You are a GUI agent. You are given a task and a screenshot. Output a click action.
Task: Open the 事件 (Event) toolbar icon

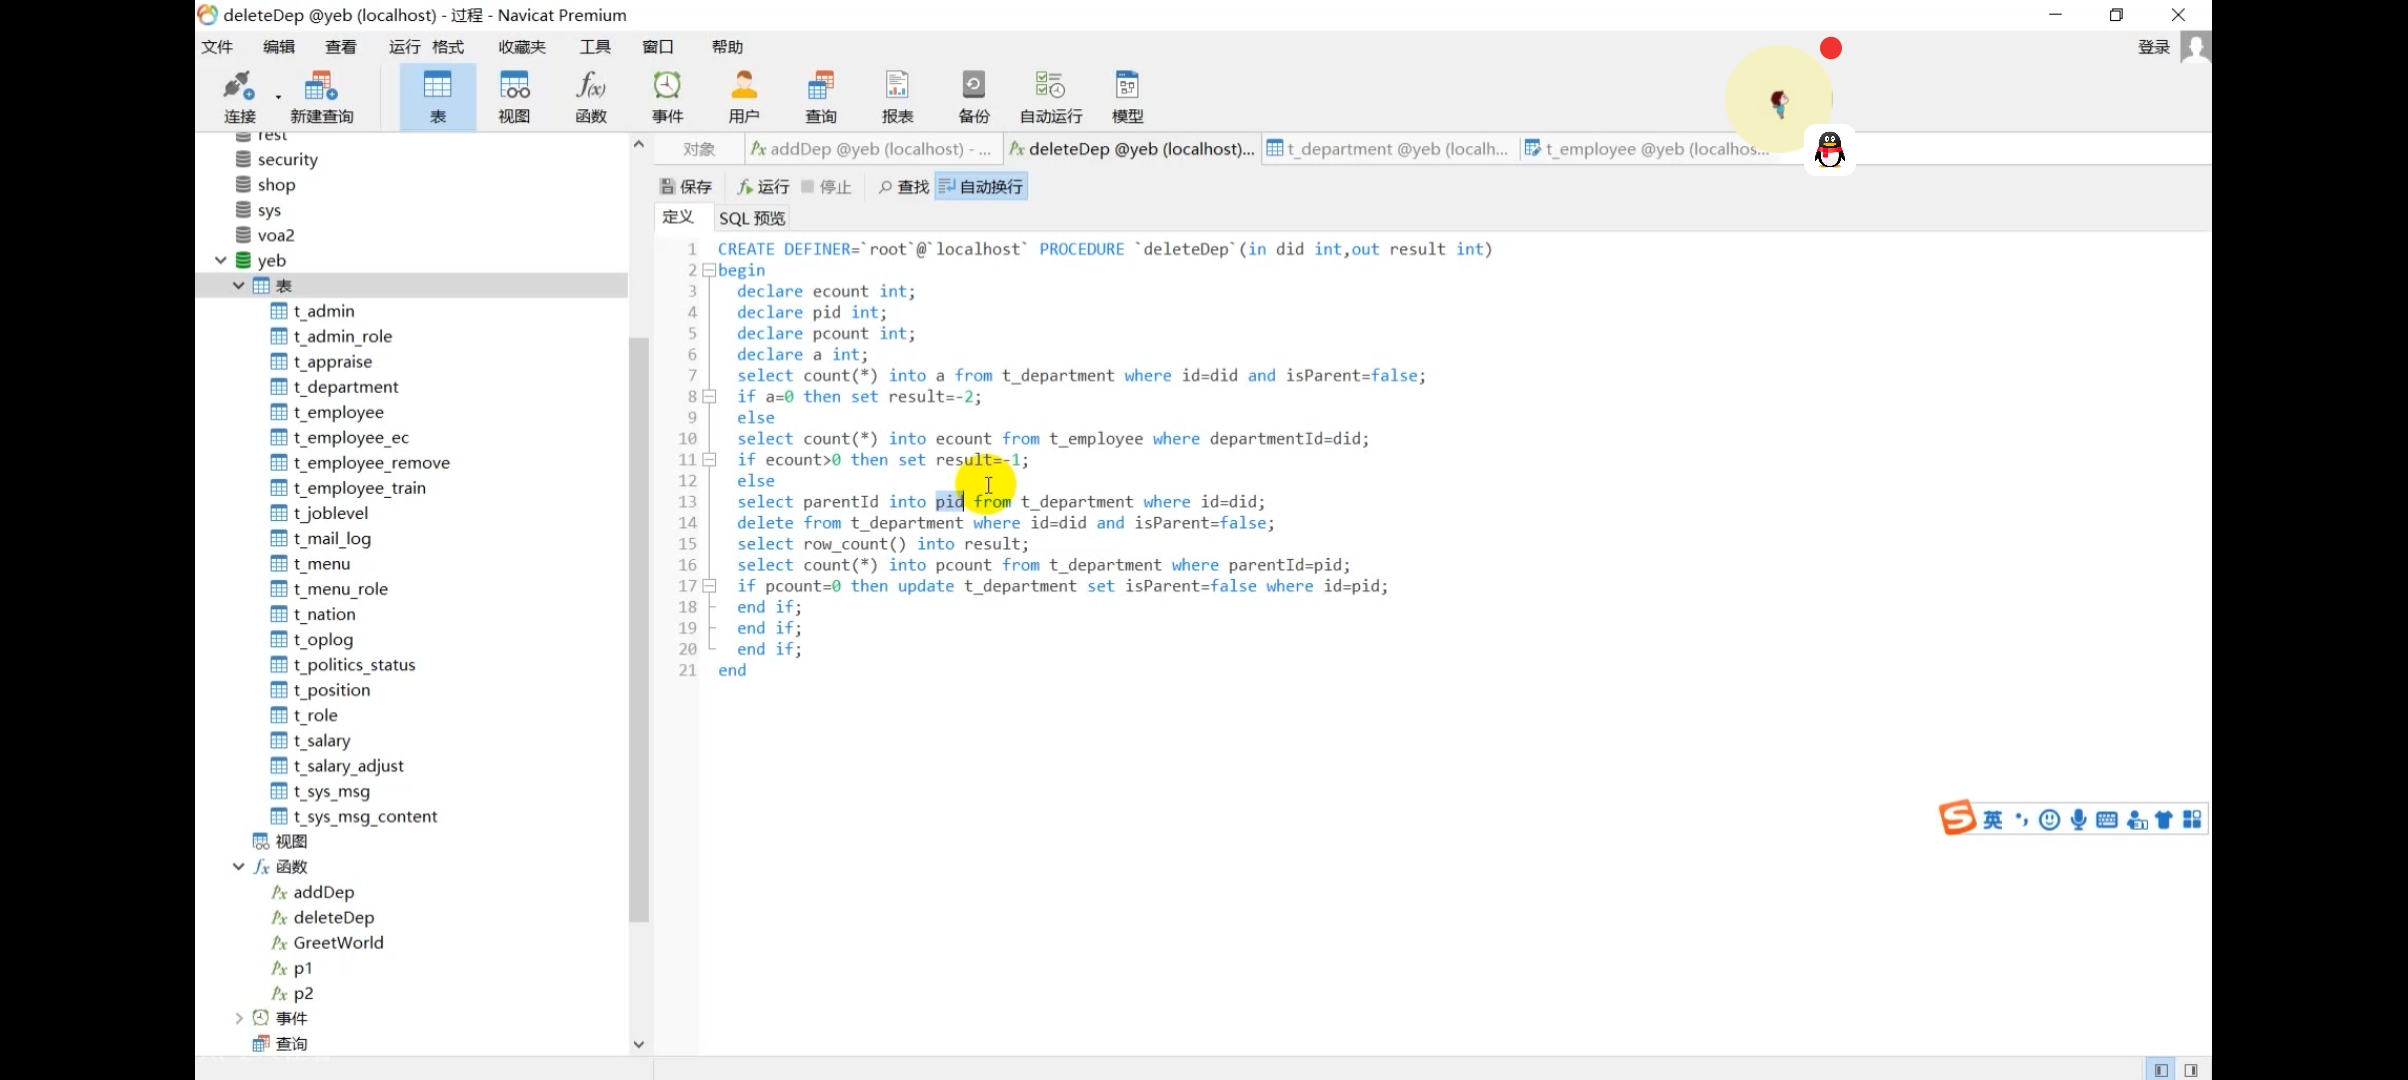667,96
